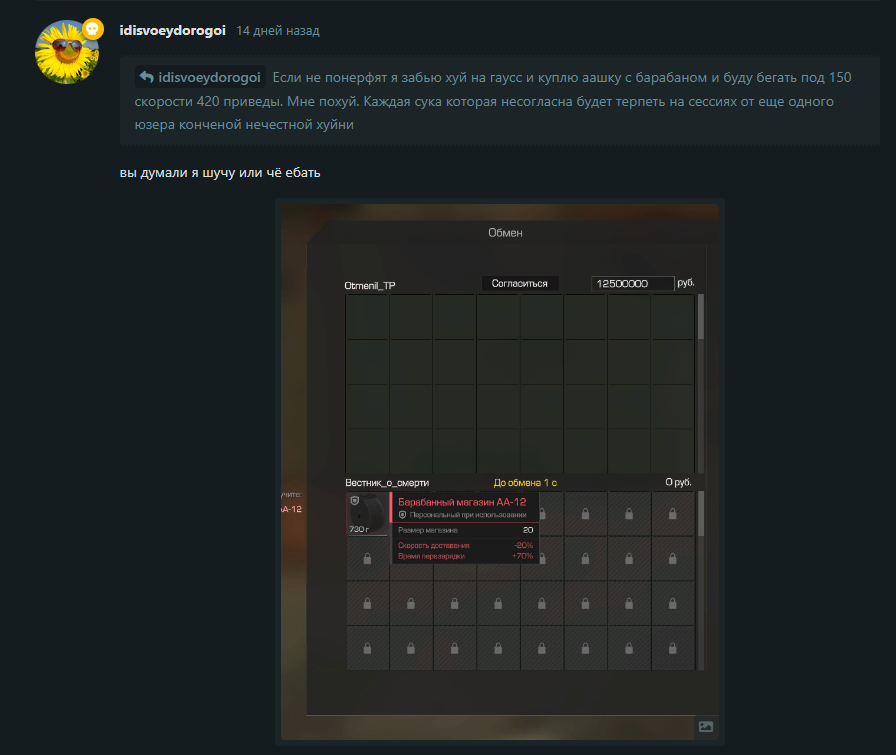This screenshot has width=896, height=755.
Task: Open the embedded trade screenshot thumbnail
Action: tap(500, 472)
